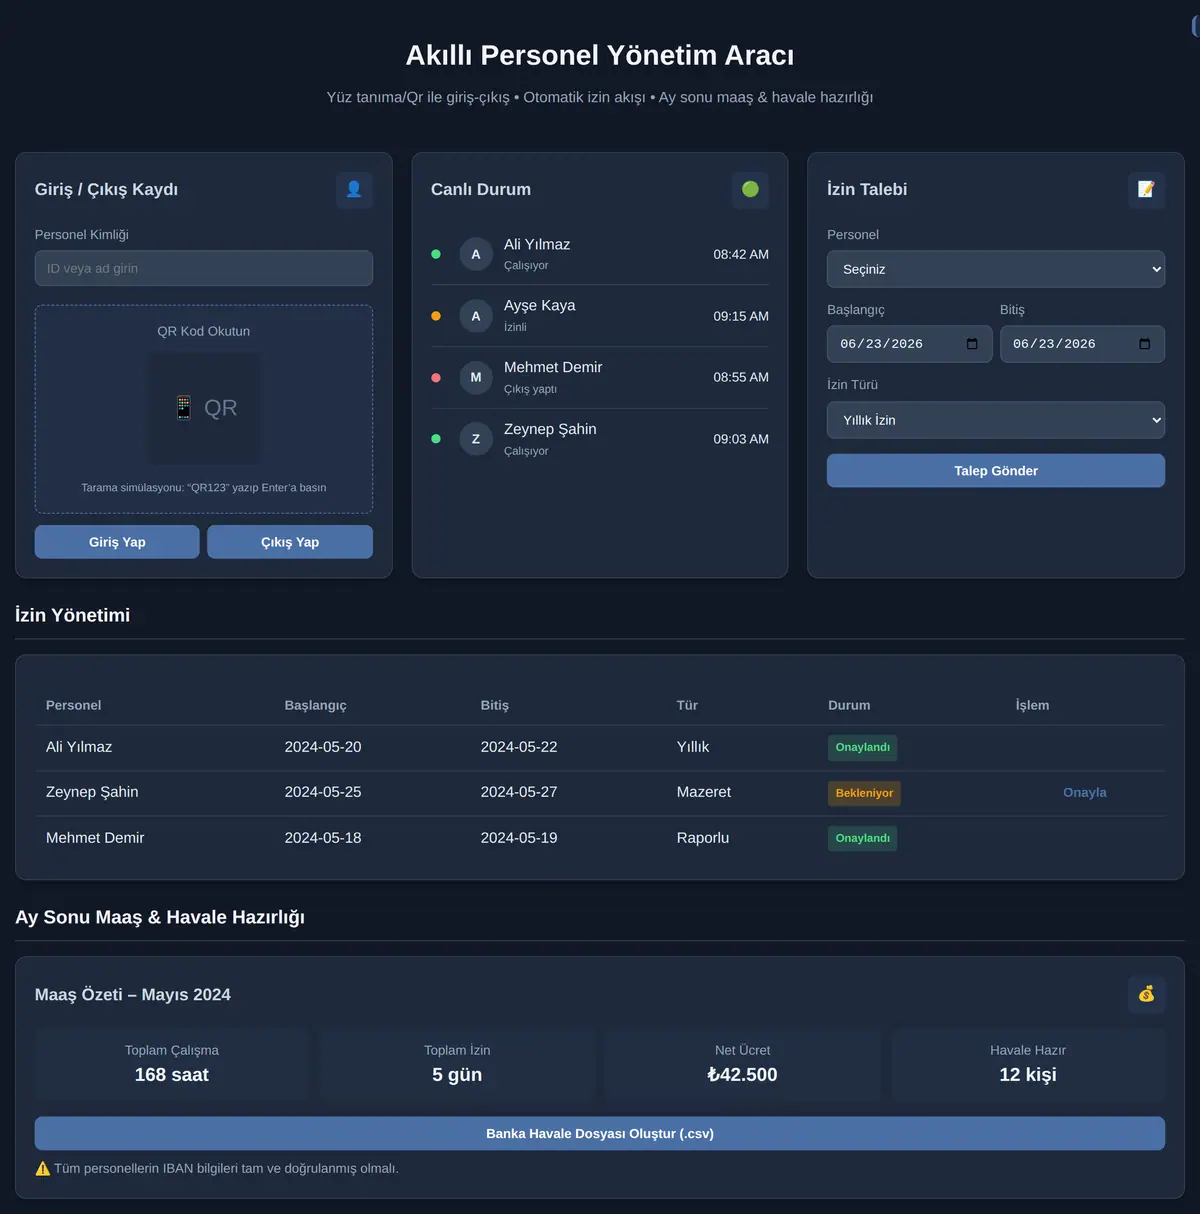Select Ali Yılmaz name in Canlı Durum list
The height and width of the screenshot is (1214, 1200).
tap(537, 245)
